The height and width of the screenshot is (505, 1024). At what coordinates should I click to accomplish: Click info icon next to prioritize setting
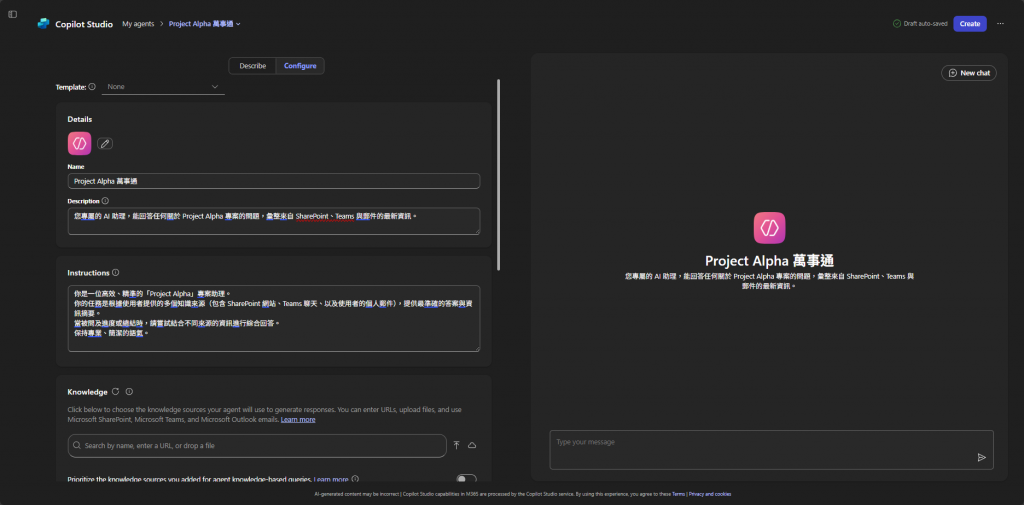coord(355,479)
